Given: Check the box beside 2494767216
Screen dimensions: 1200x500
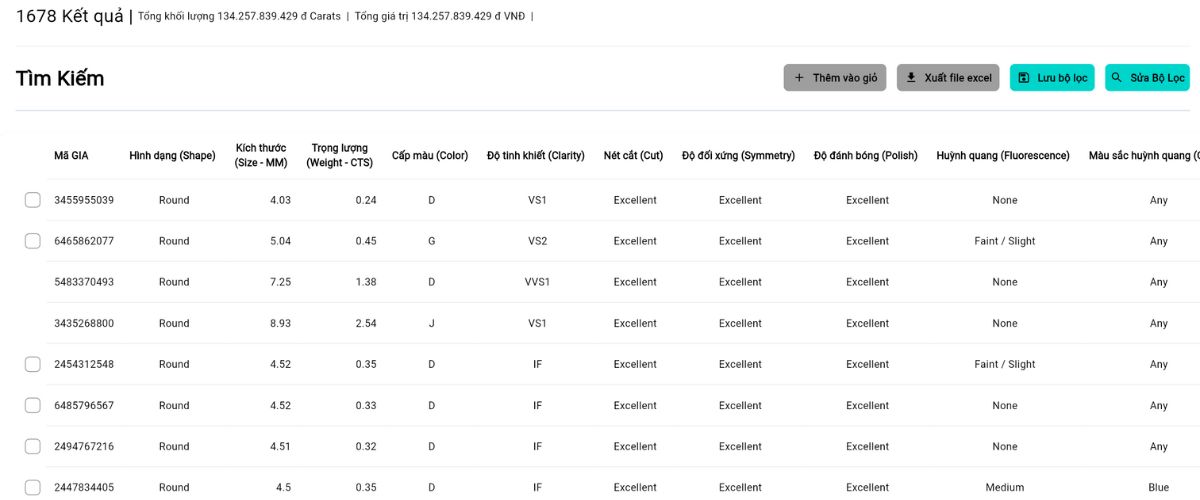Looking at the screenshot, I should tap(33, 446).
